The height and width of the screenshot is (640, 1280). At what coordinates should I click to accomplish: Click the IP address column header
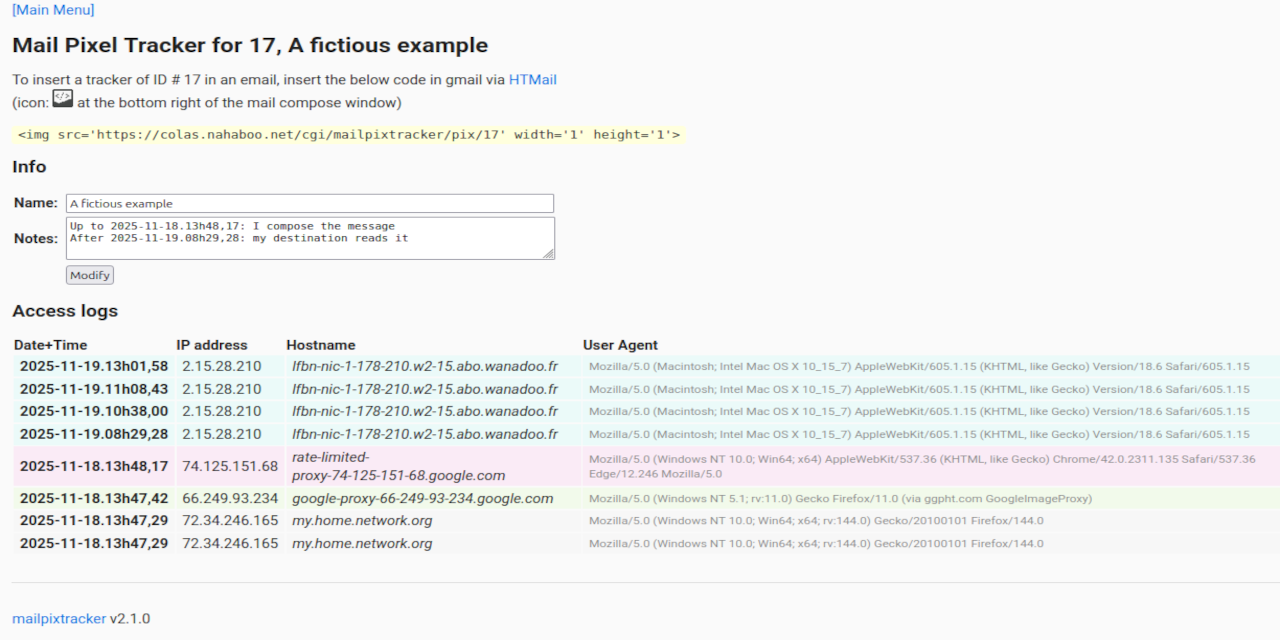click(212, 345)
